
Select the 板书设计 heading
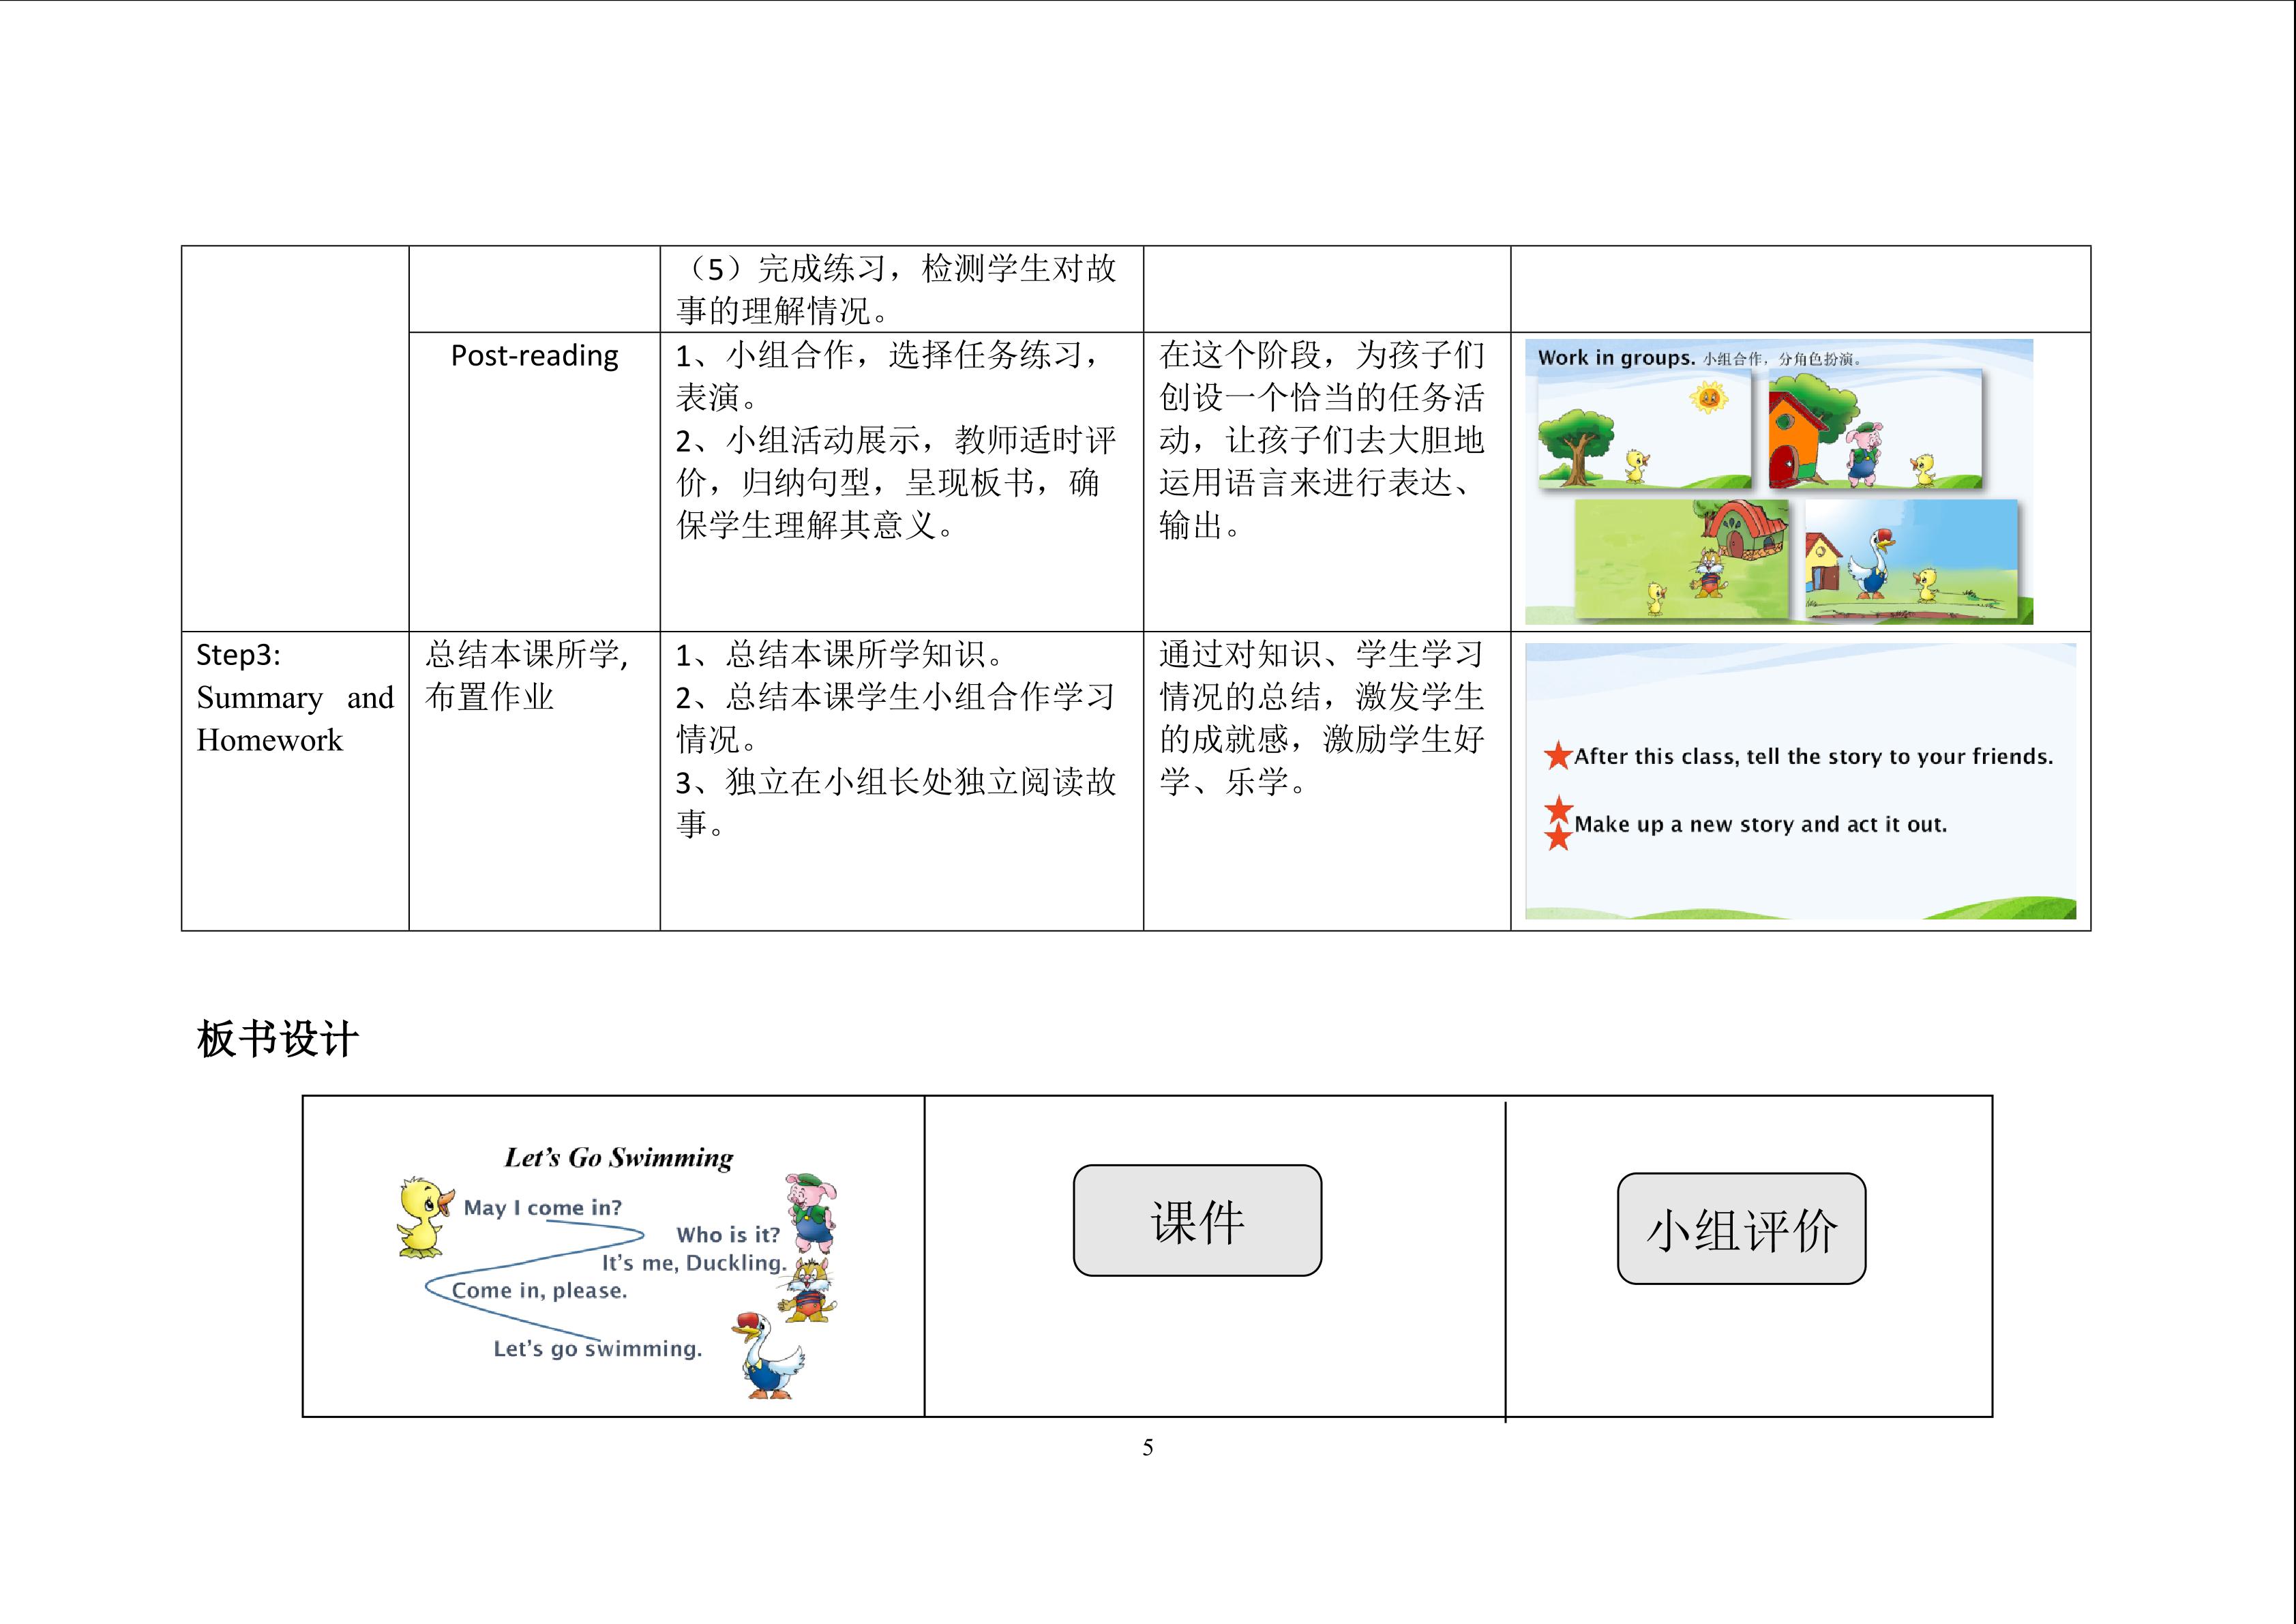(277, 1039)
